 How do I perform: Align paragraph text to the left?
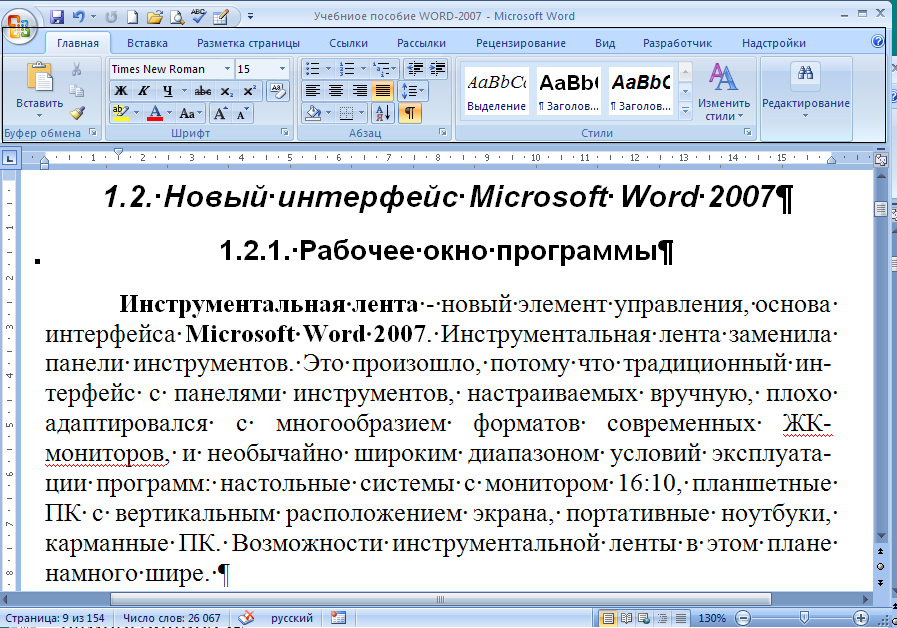click(312, 91)
